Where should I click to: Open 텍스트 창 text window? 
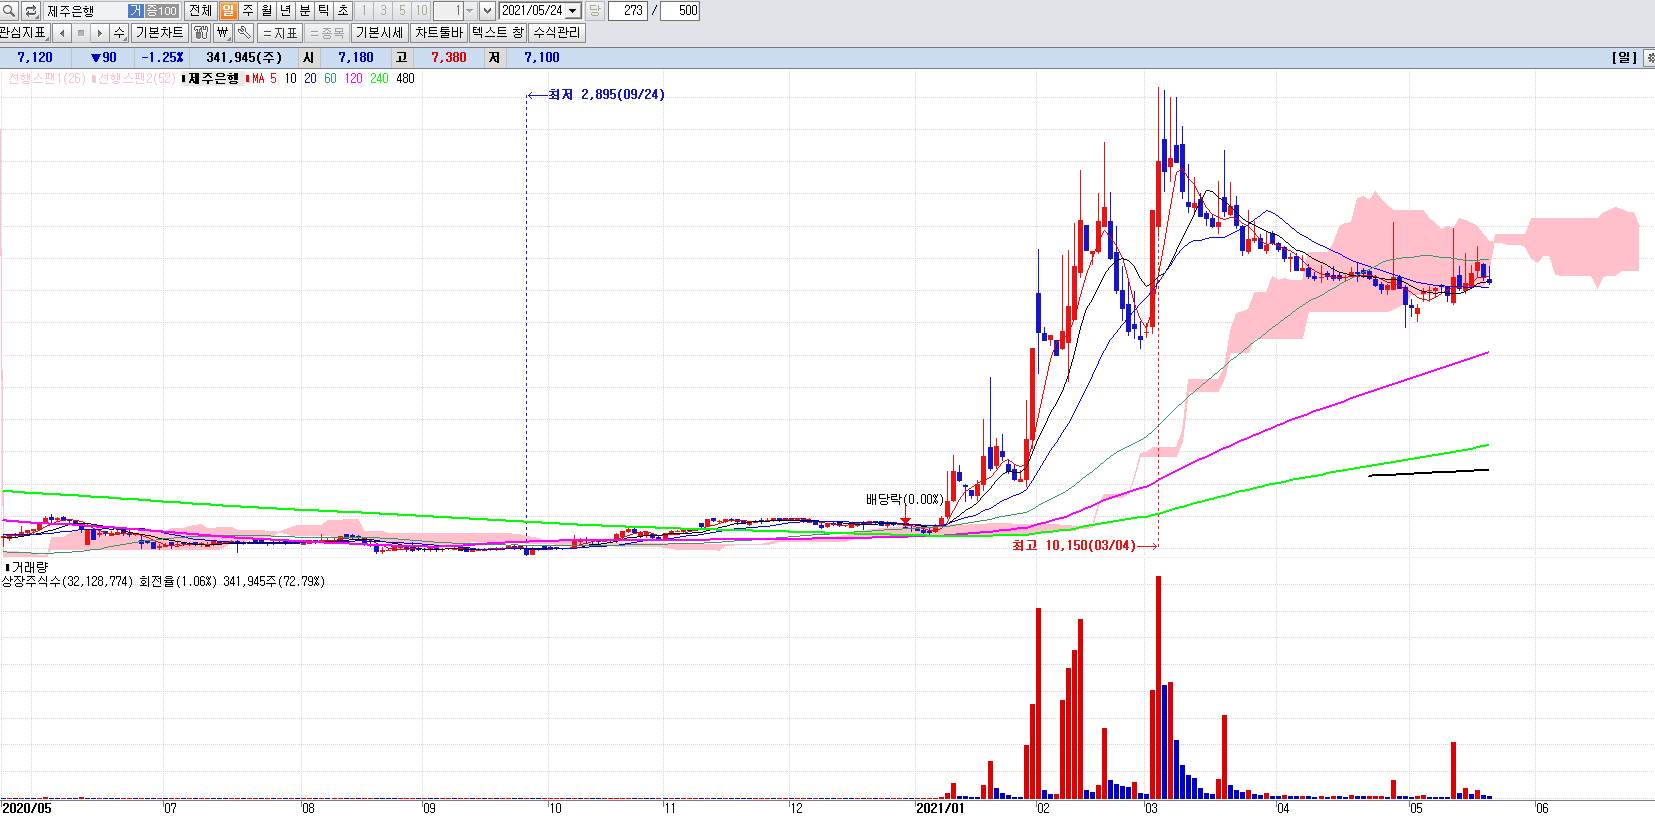coord(498,33)
